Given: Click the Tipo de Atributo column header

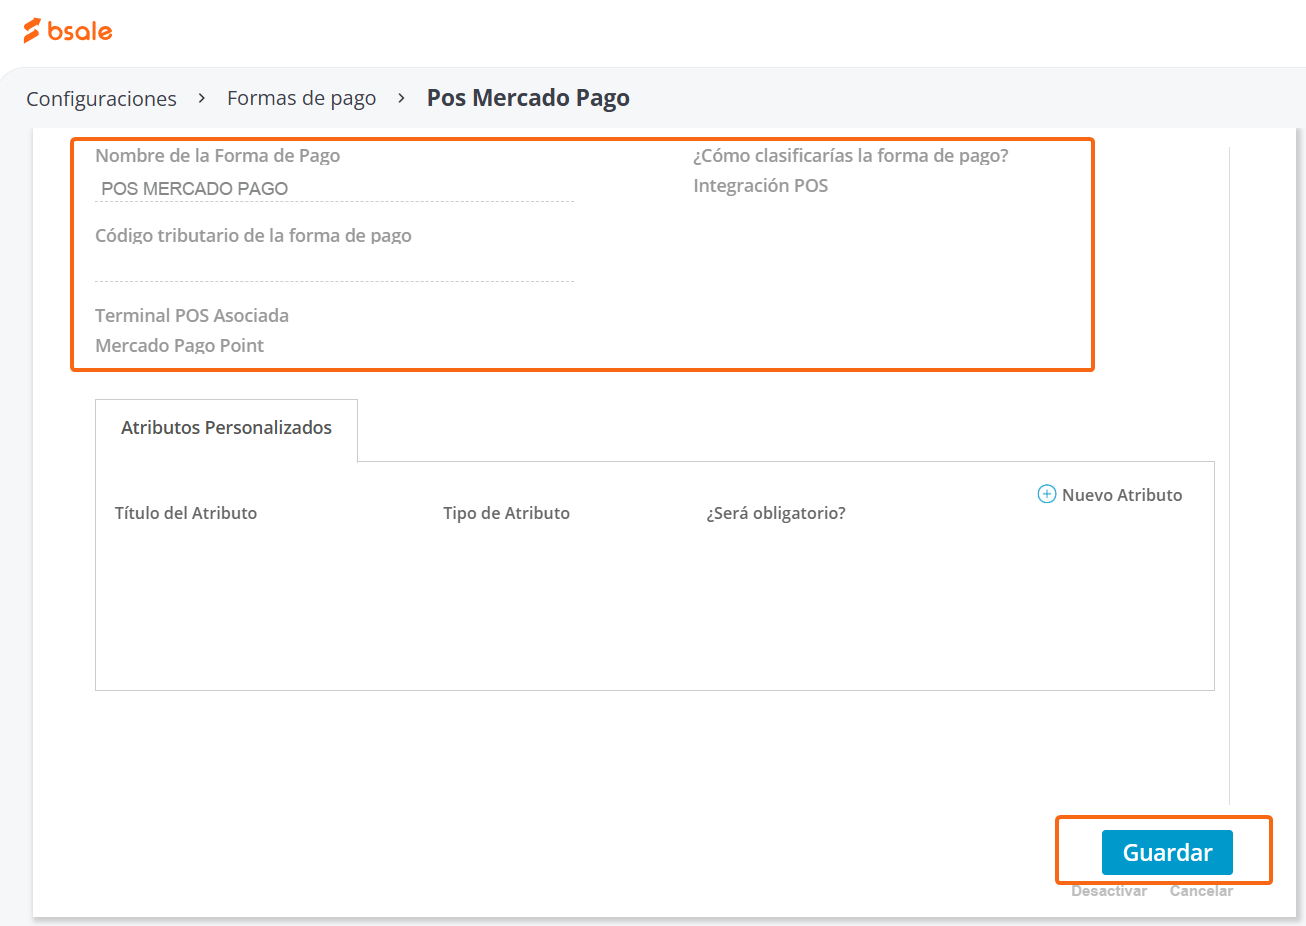Looking at the screenshot, I should (x=506, y=513).
